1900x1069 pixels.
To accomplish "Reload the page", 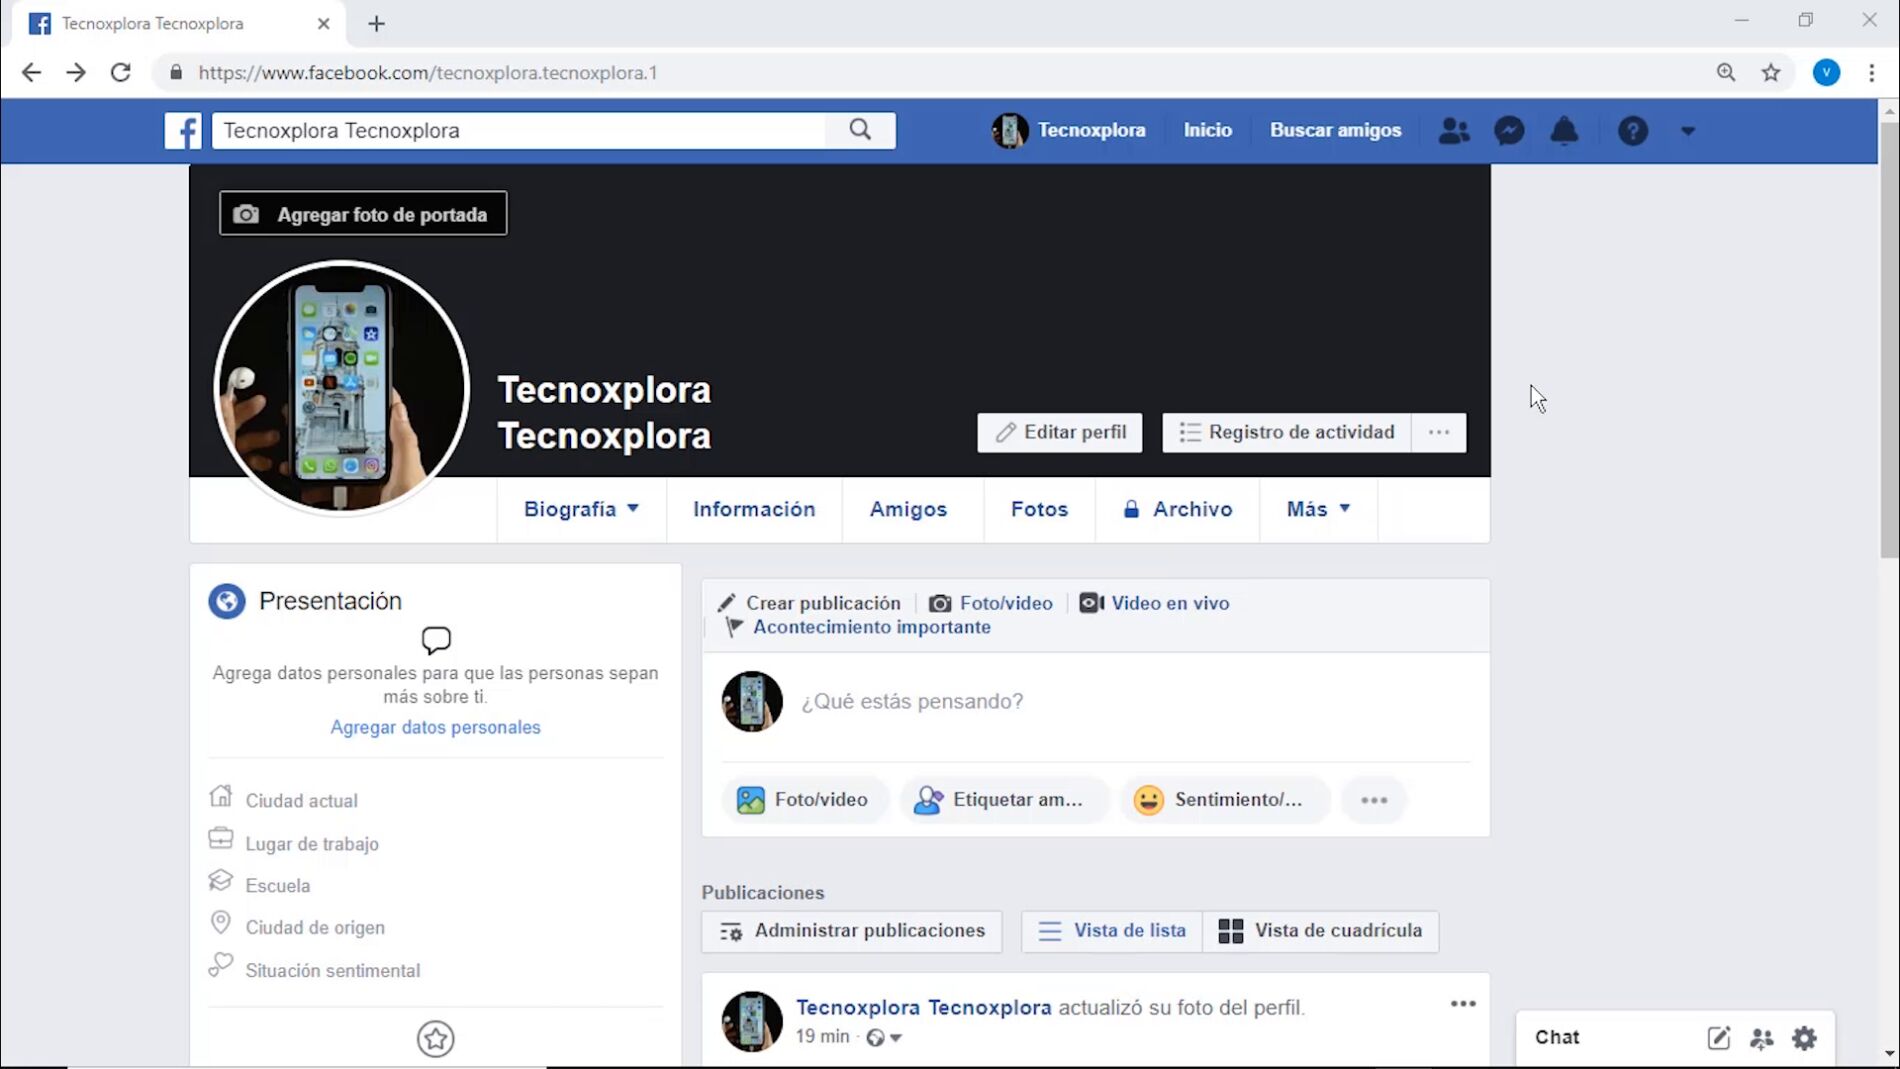I will pyautogui.click(x=121, y=72).
